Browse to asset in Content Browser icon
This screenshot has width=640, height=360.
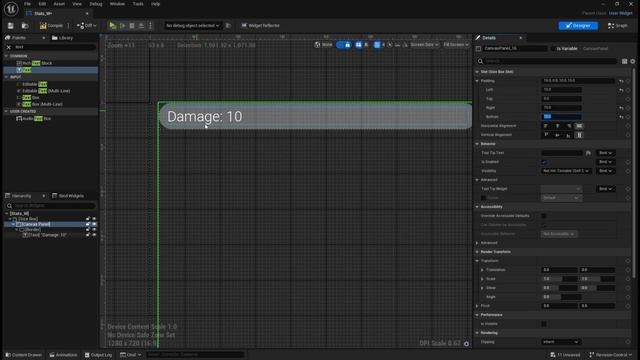pos(25,26)
